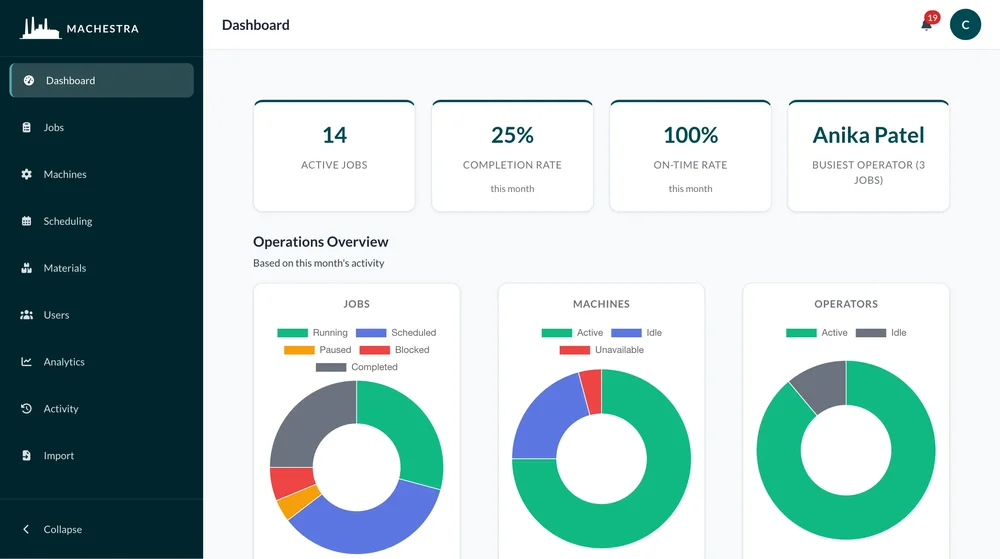Go to Jobs in the sidebar
The height and width of the screenshot is (559, 1000).
pos(101,127)
